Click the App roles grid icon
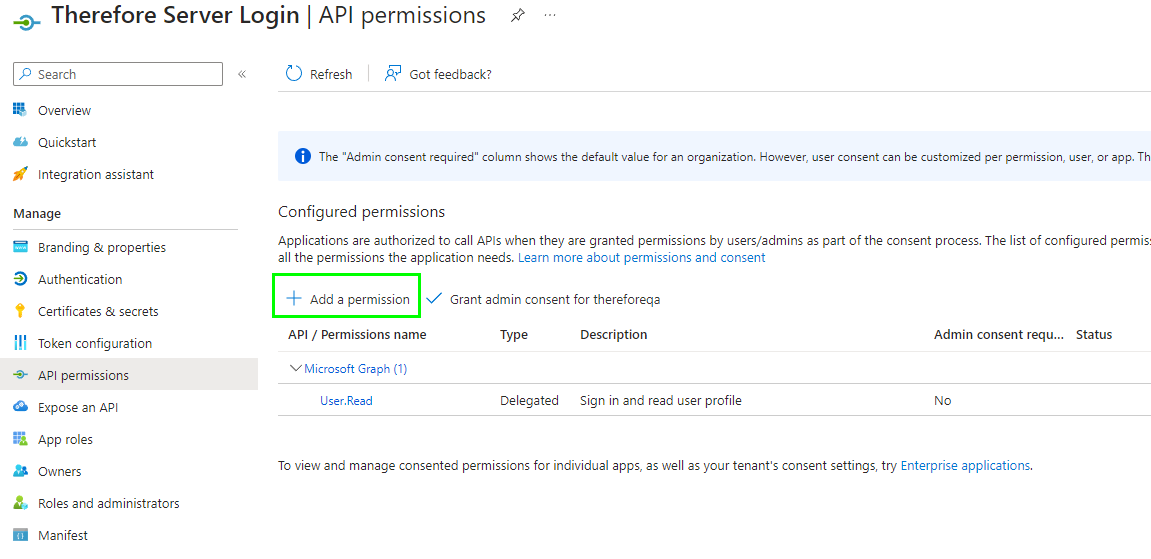 point(21,439)
